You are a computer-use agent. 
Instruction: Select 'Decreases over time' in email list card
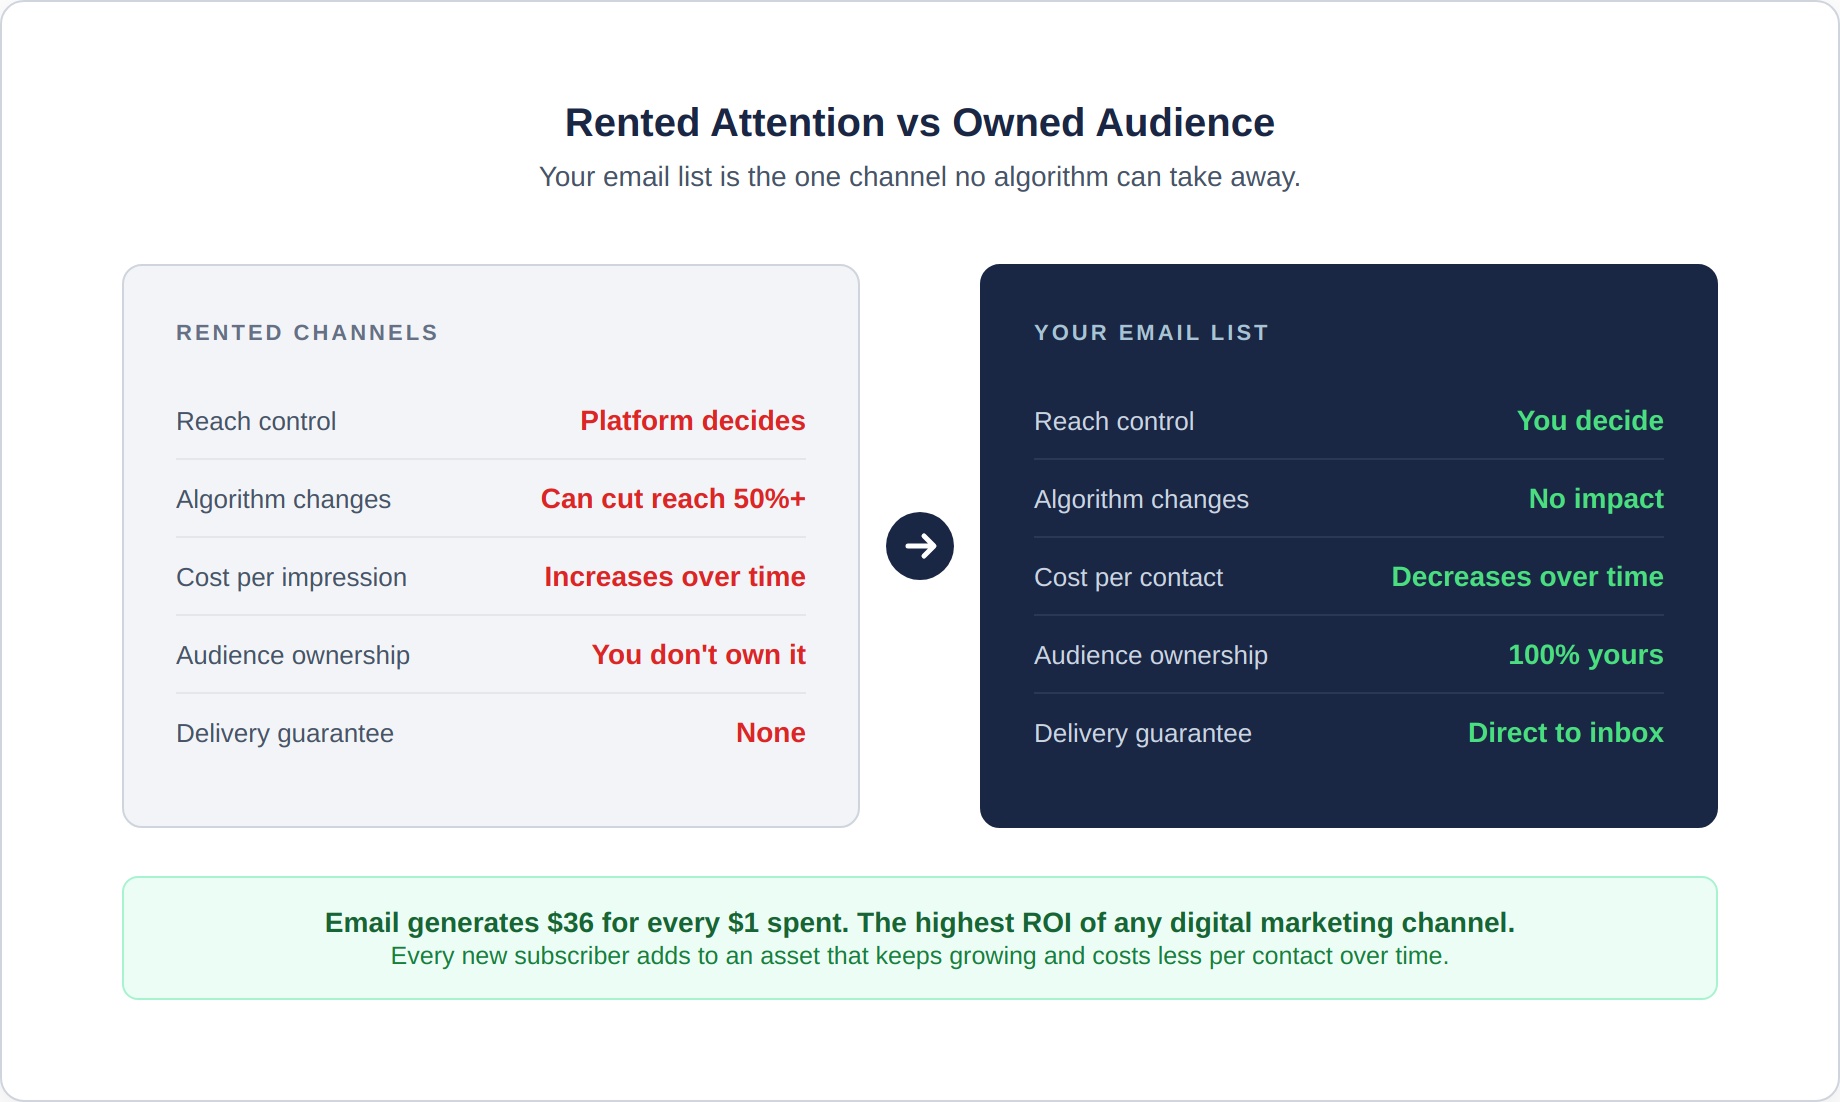(x=1526, y=577)
